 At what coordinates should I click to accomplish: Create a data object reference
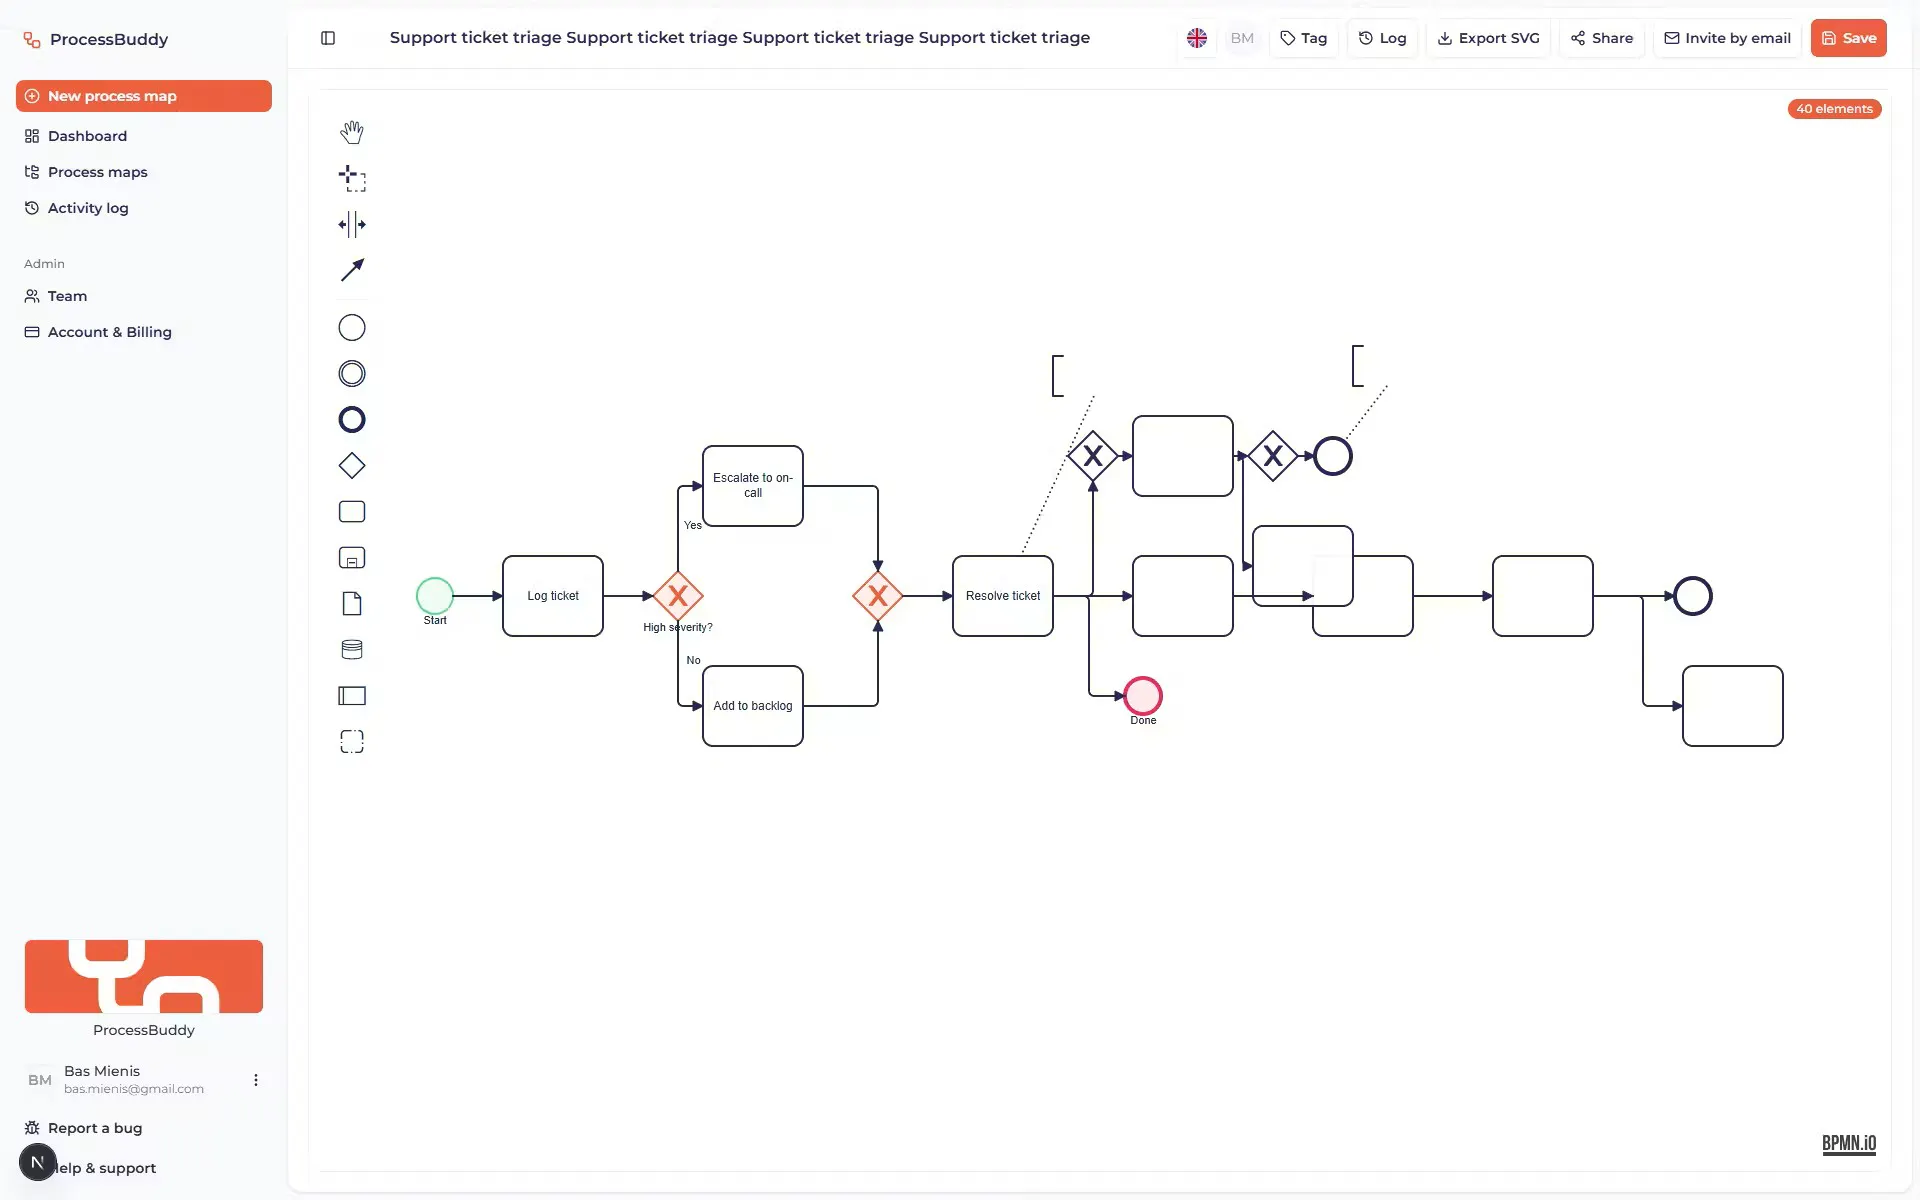352,604
